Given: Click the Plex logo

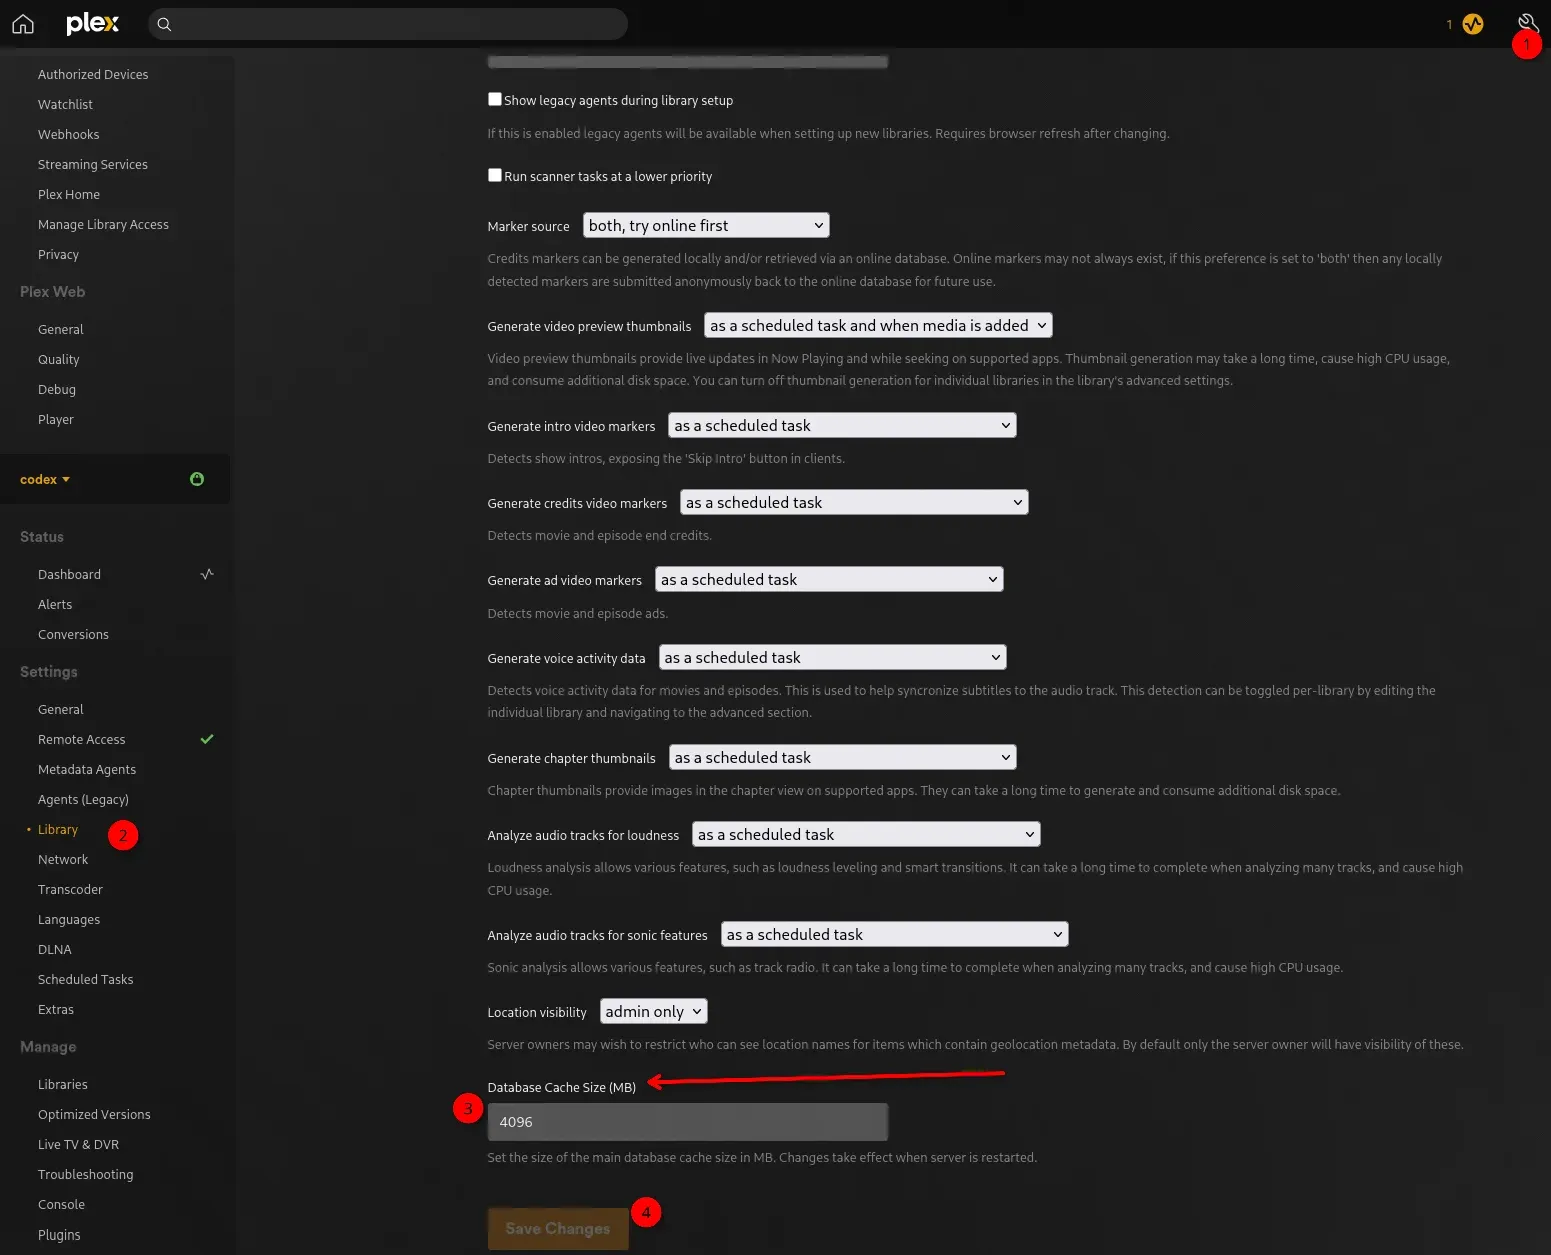Looking at the screenshot, I should (92, 23).
